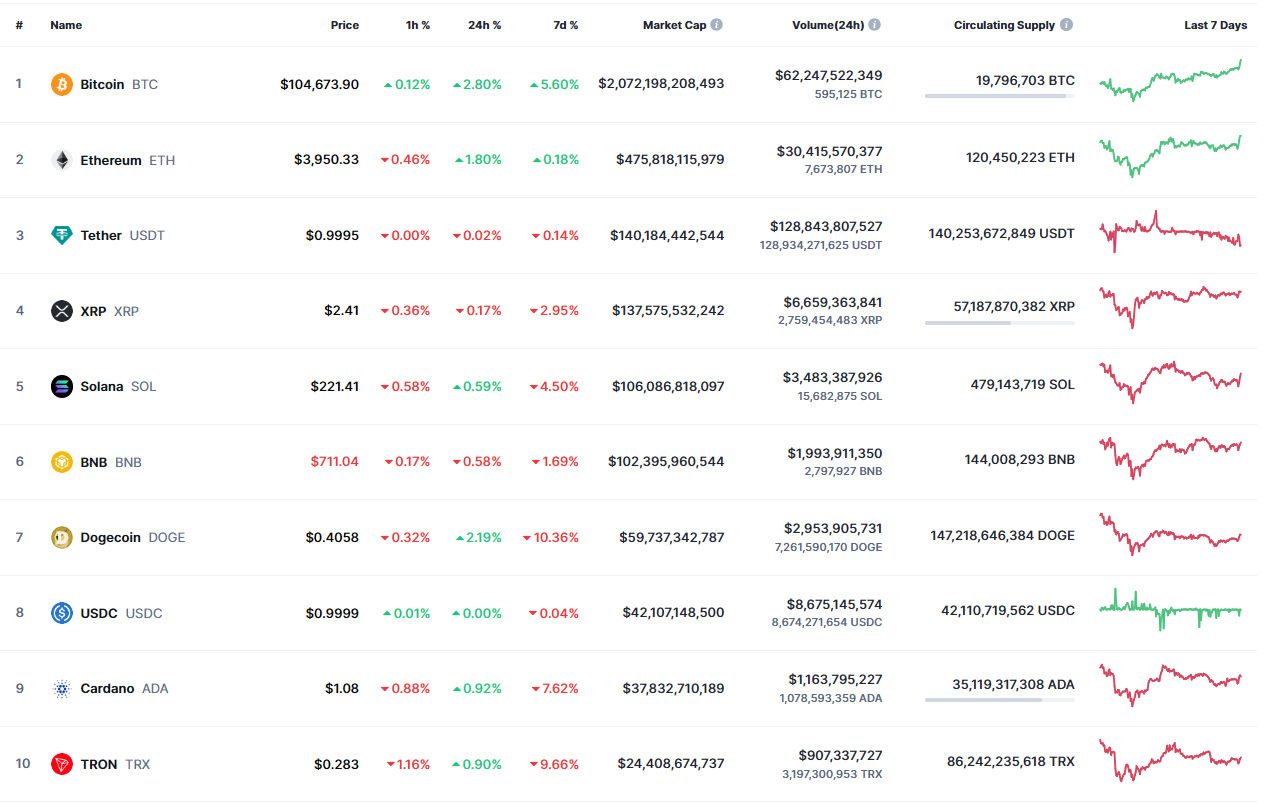Click the Solana logo icon
The image size is (1264, 804).
pyautogui.click(x=62, y=387)
